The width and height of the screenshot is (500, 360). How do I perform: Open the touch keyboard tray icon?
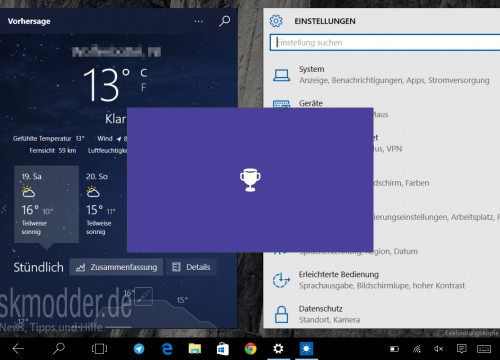coord(484,349)
